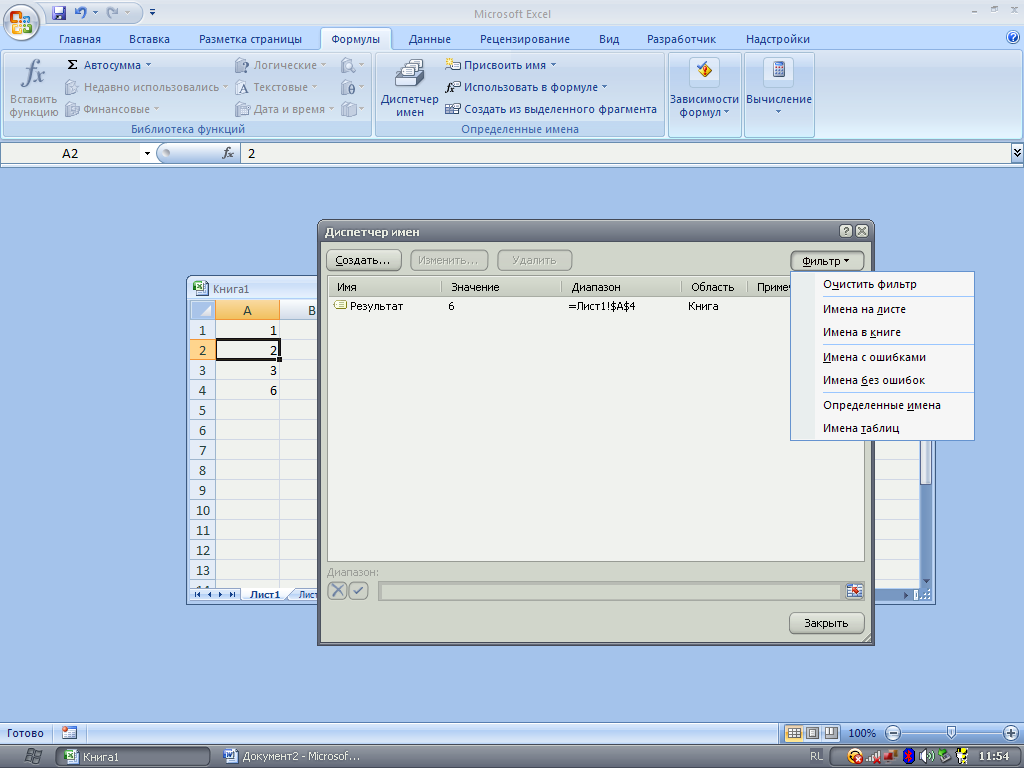
Task: Click the Select All corner of Книга1
Action: click(x=202, y=310)
